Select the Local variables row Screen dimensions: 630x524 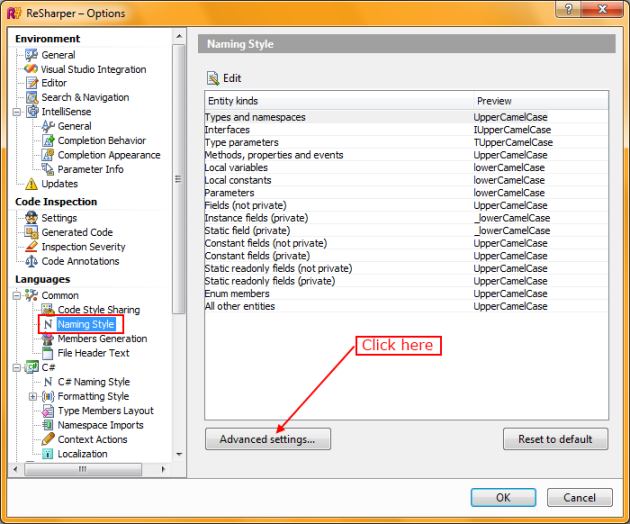point(406,168)
